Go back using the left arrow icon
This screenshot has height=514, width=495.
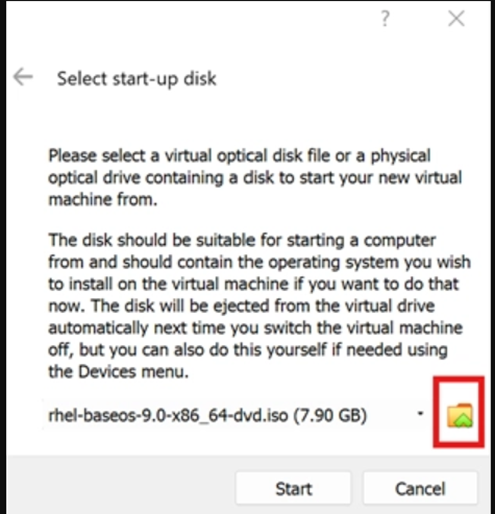tap(23, 77)
